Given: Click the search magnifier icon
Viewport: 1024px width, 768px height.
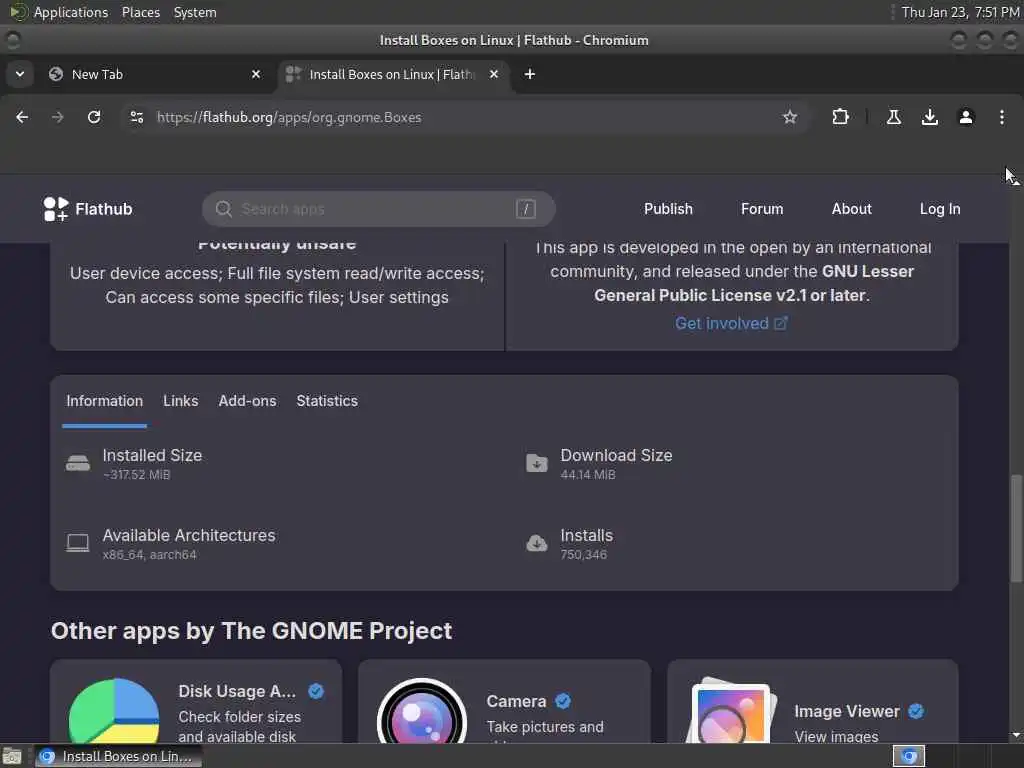Looking at the screenshot, I should tap(223, 209).
